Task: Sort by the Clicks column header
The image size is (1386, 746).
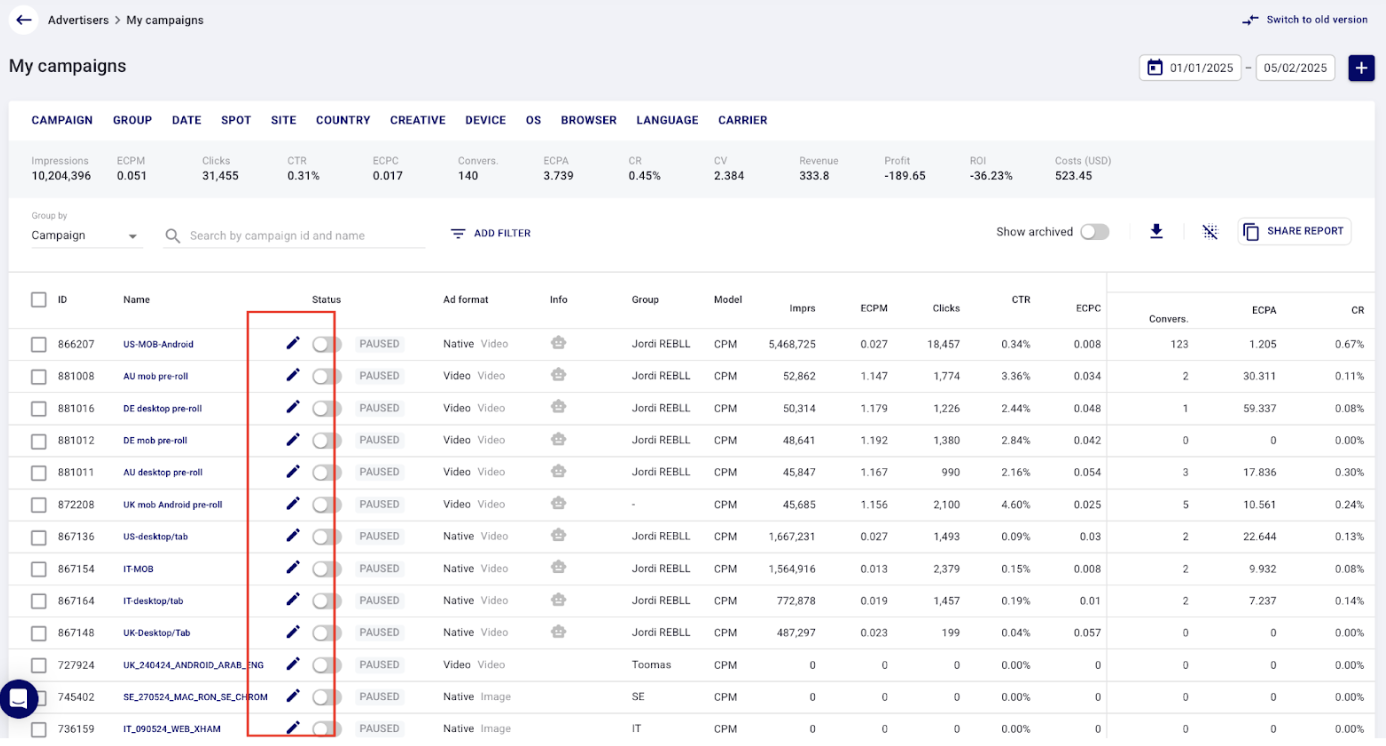Action: 946,308
